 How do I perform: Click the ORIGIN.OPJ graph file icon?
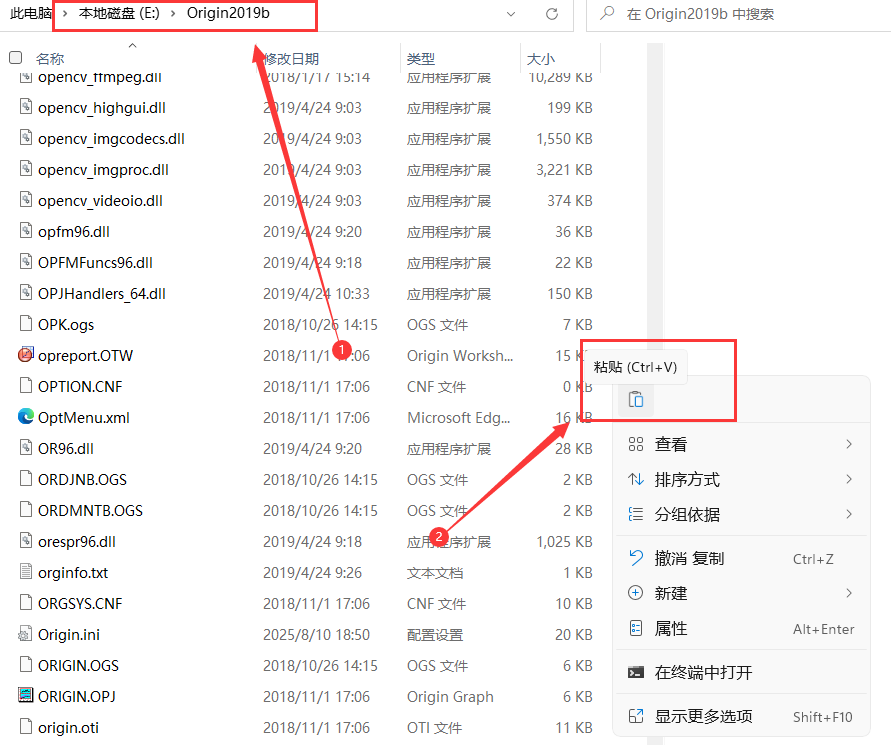click(26, 695)
